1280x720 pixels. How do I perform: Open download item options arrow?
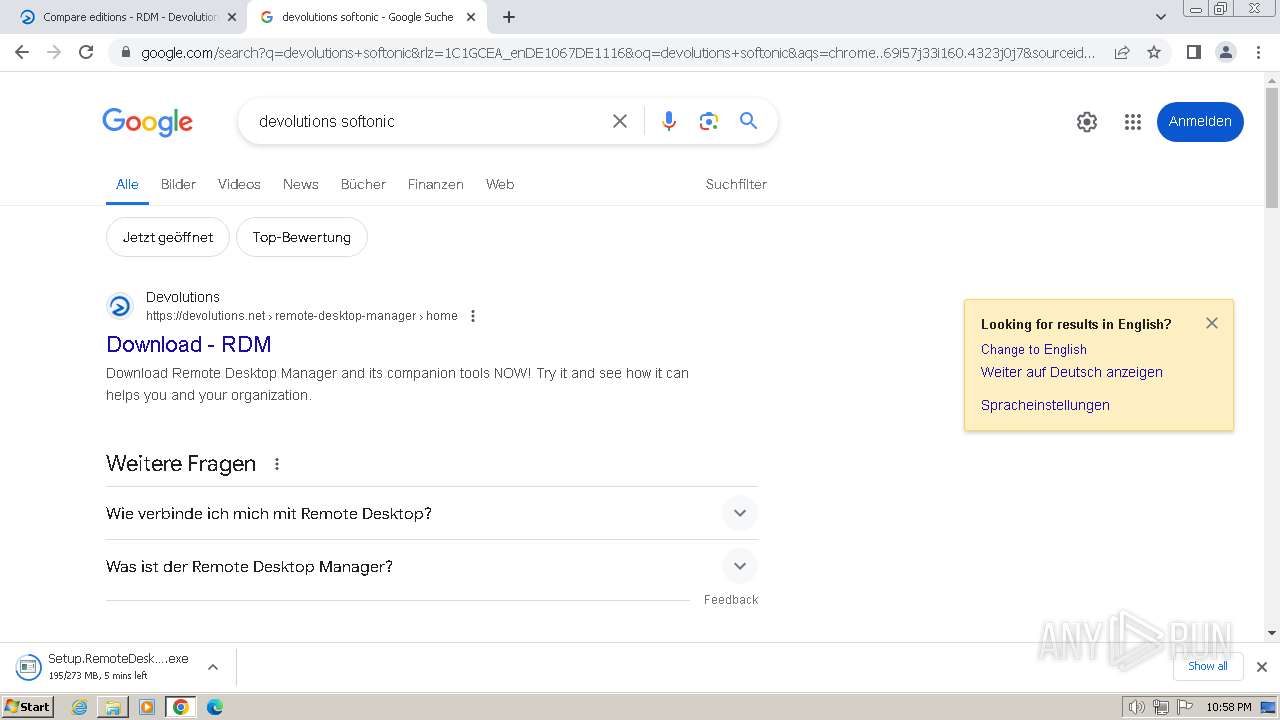tap(212, 667)
